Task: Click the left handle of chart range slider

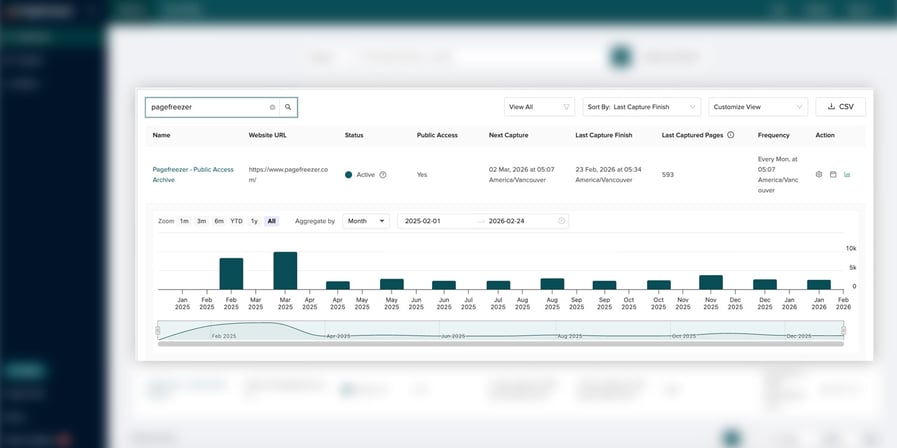Action: click(x=158, y=330)
